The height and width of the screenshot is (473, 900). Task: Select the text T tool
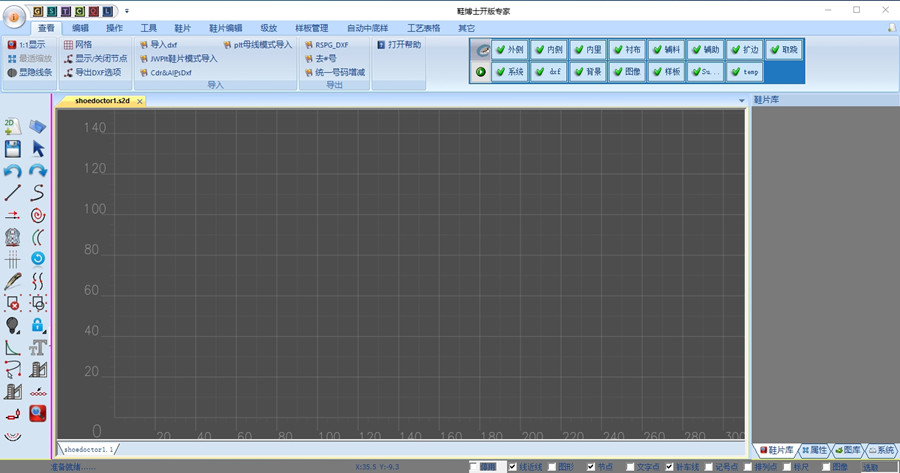coord(38,348)
